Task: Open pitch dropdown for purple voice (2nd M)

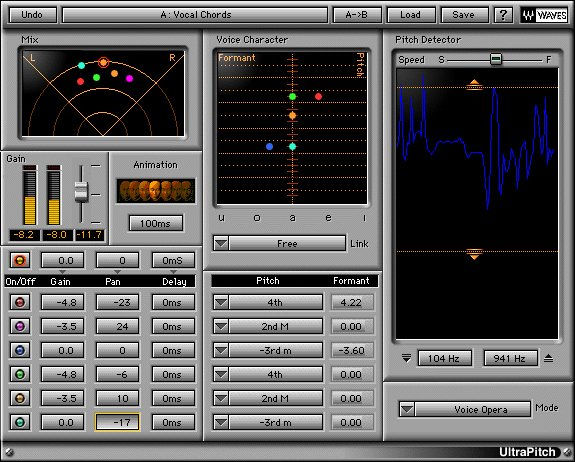Action: [221, 326]
